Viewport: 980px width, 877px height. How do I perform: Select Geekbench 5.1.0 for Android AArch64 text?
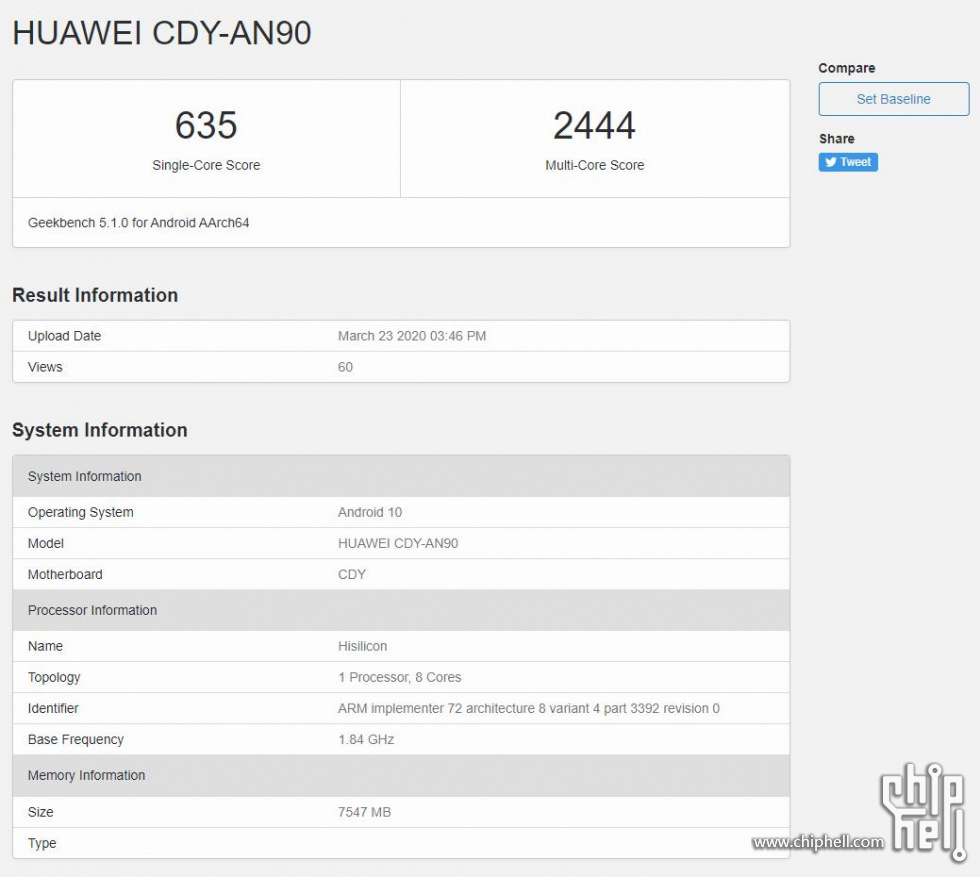139,223
